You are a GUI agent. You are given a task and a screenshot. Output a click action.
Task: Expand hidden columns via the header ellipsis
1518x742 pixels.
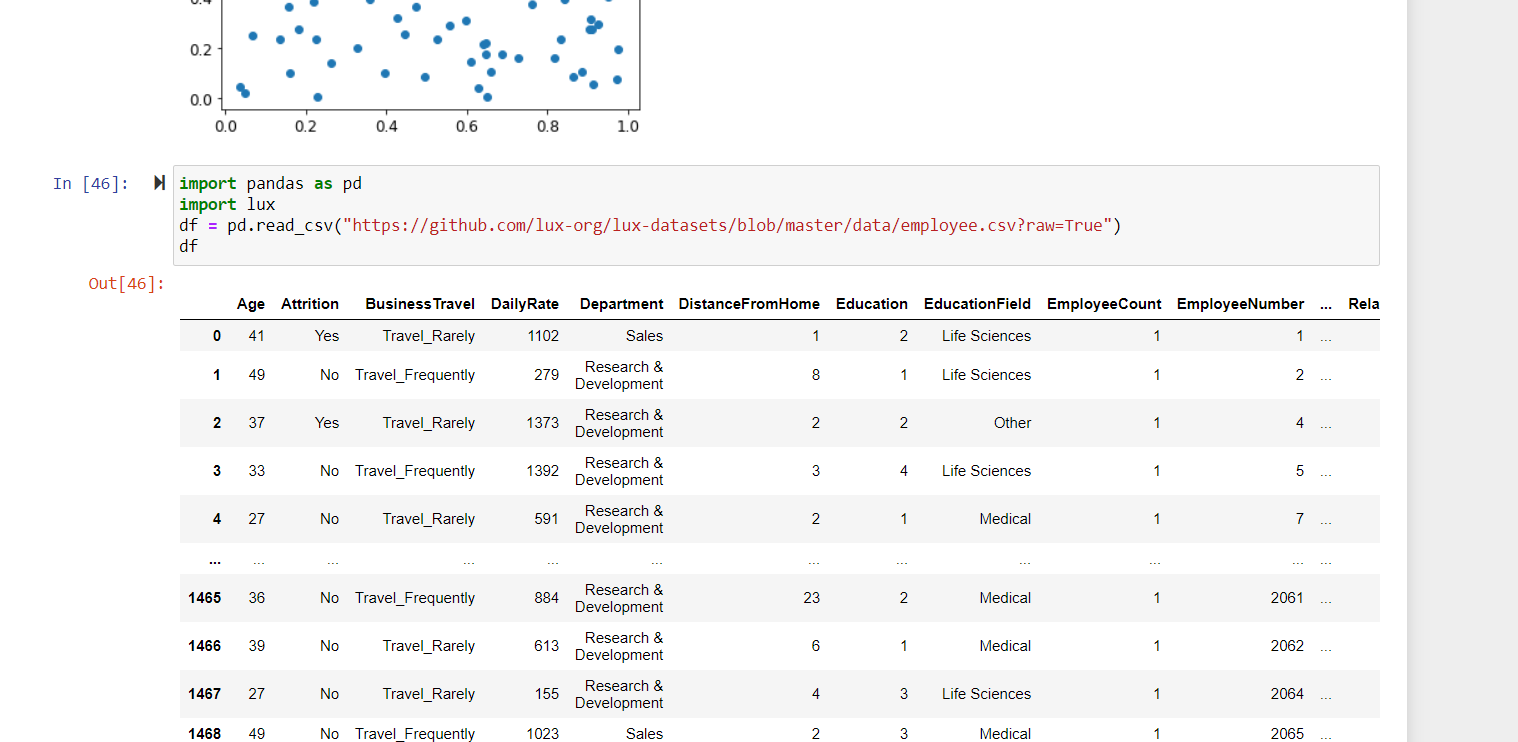(1326, 303)
